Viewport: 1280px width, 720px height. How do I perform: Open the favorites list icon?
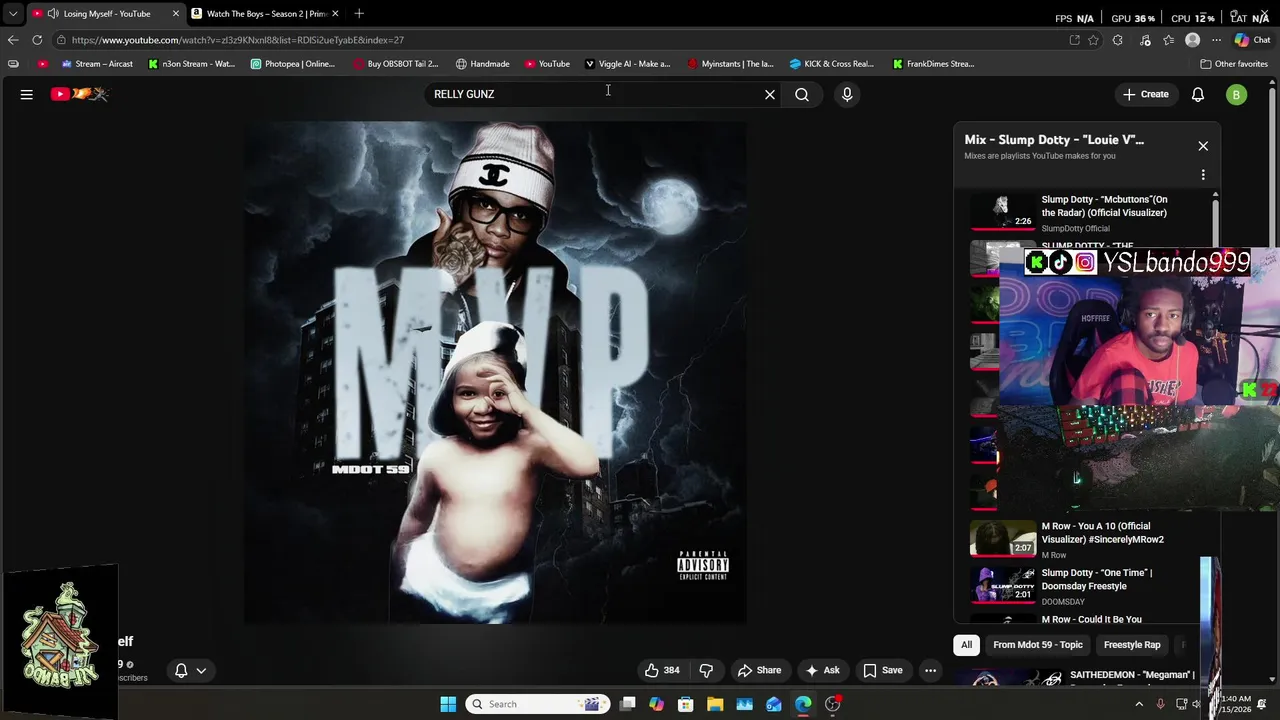click(x=1168, y=40)
